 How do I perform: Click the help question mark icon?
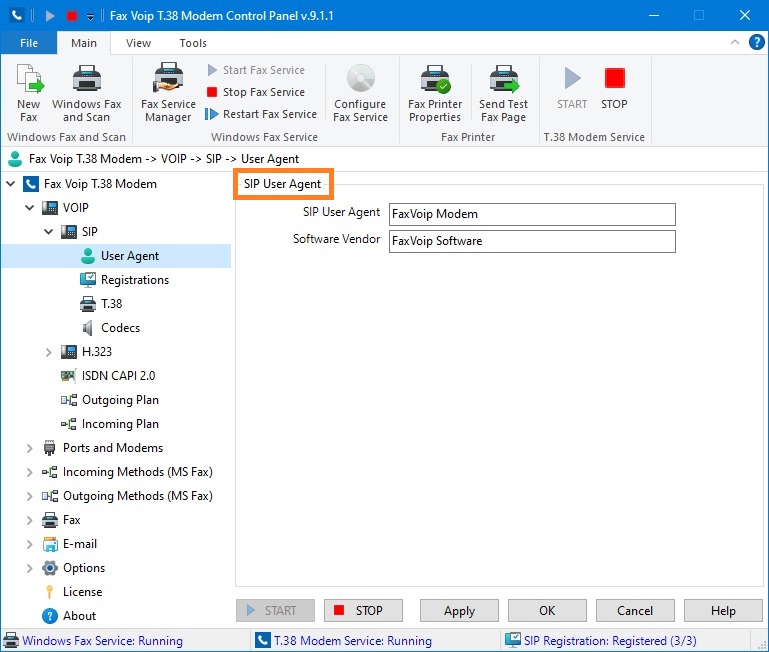click(x=756, y=42)
